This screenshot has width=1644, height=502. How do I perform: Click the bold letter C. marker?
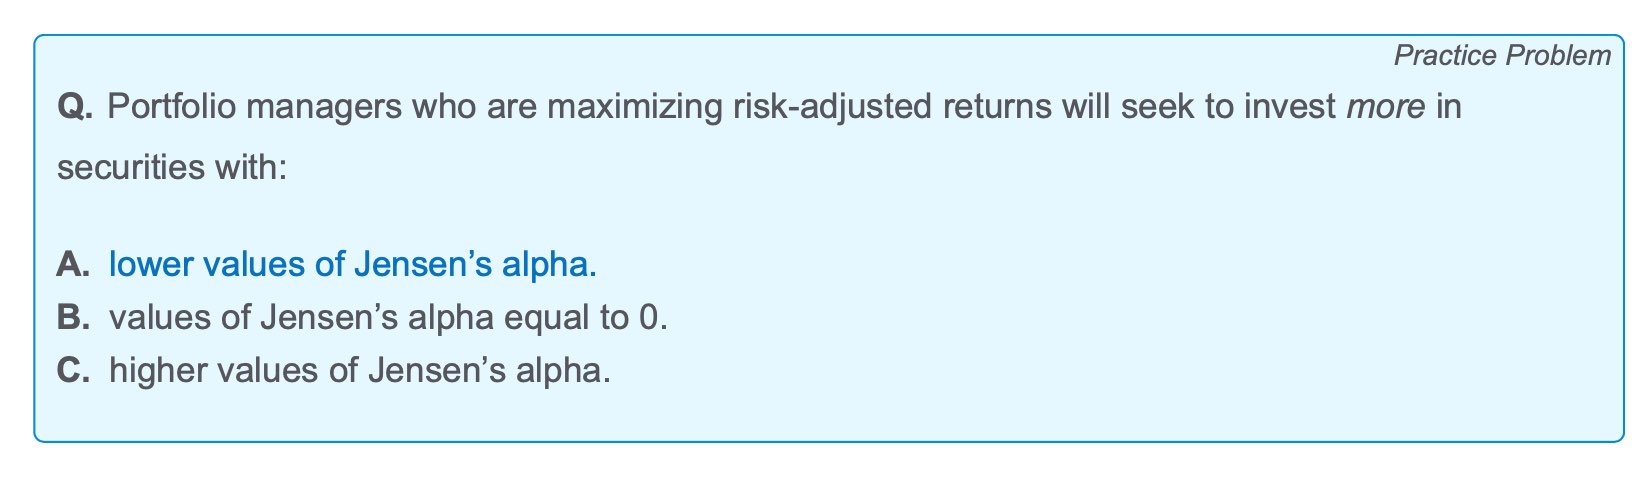75,371
